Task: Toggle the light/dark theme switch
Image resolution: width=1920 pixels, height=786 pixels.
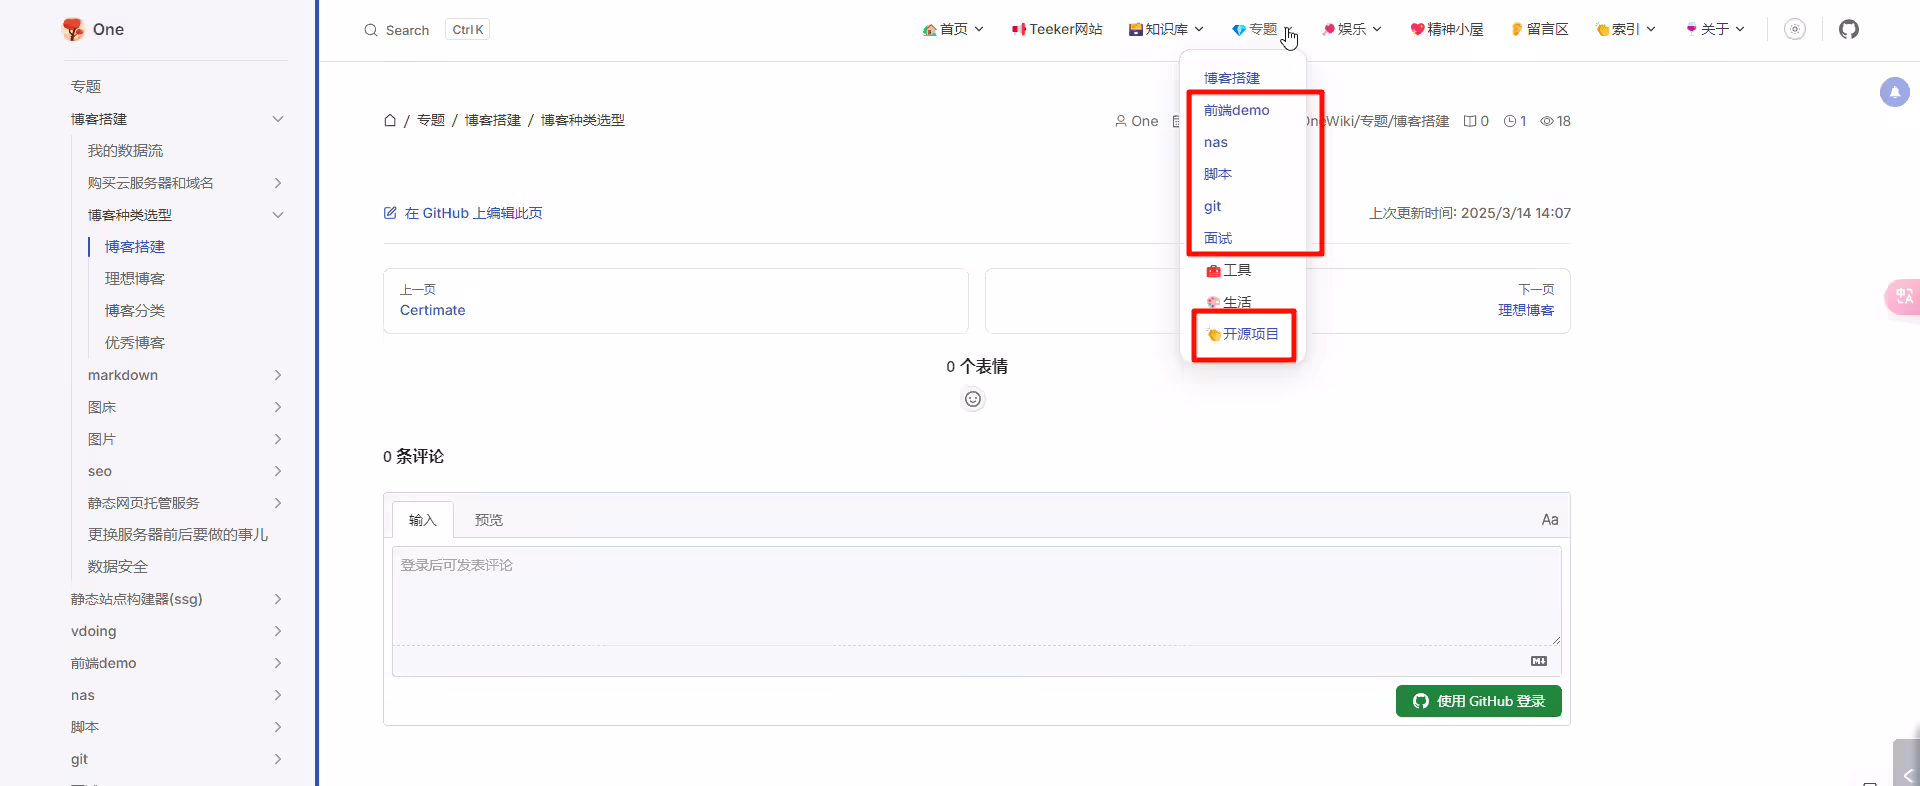Action: pos(1795,29)
